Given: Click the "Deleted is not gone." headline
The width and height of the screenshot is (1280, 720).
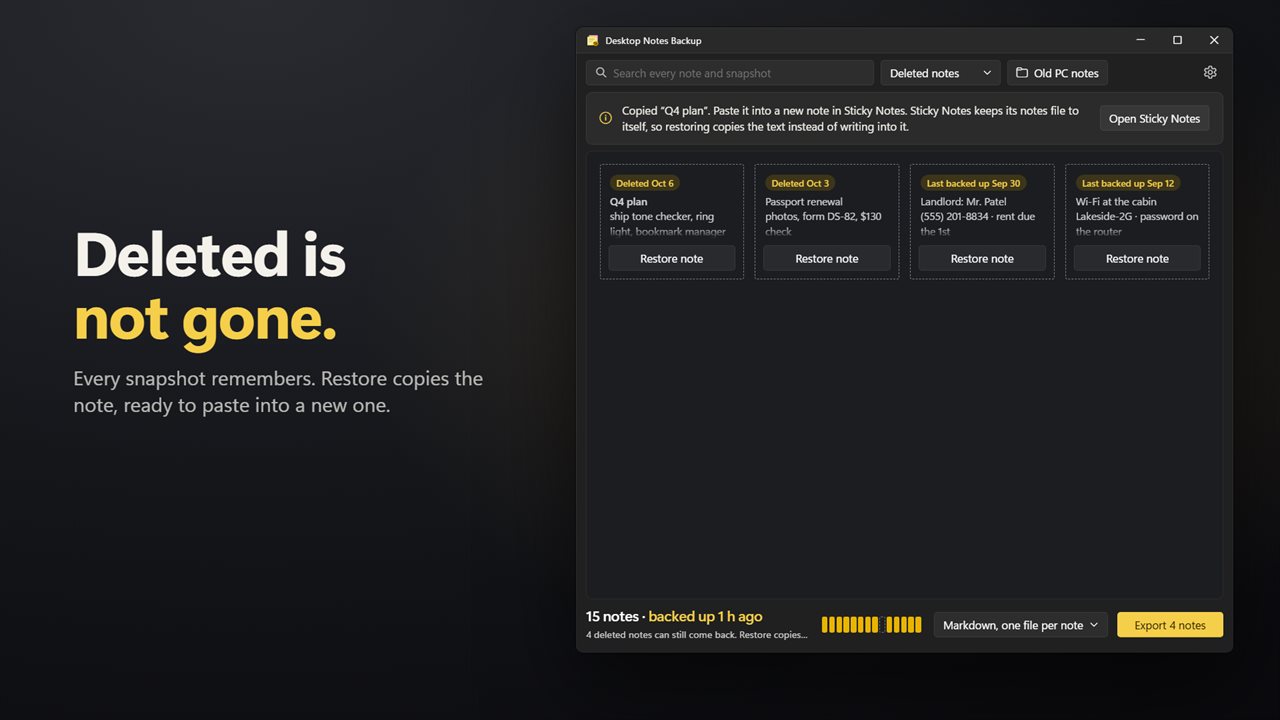Looking at the screenshot, I should point(210,287).
